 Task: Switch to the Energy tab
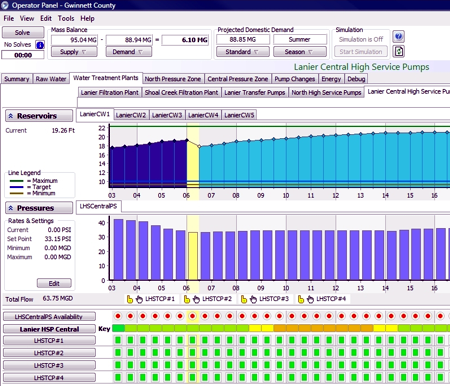click(331, 79)
